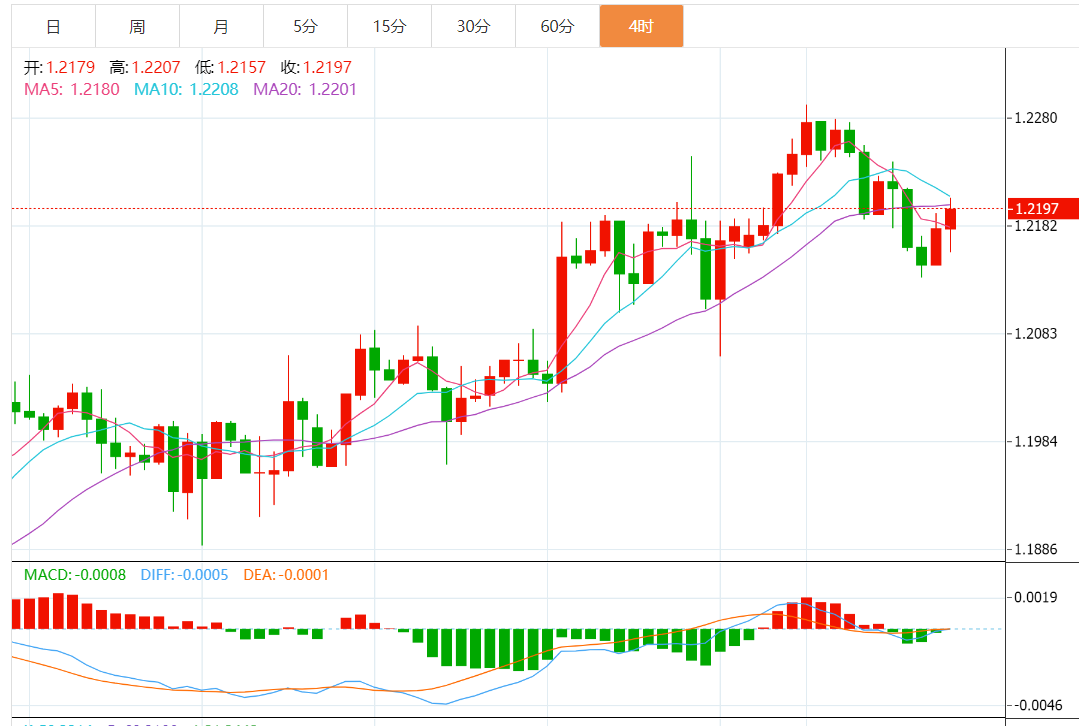Select the 15分 timeframe tab
Viewport: 1079px width, 726px height.
point(389,26)
